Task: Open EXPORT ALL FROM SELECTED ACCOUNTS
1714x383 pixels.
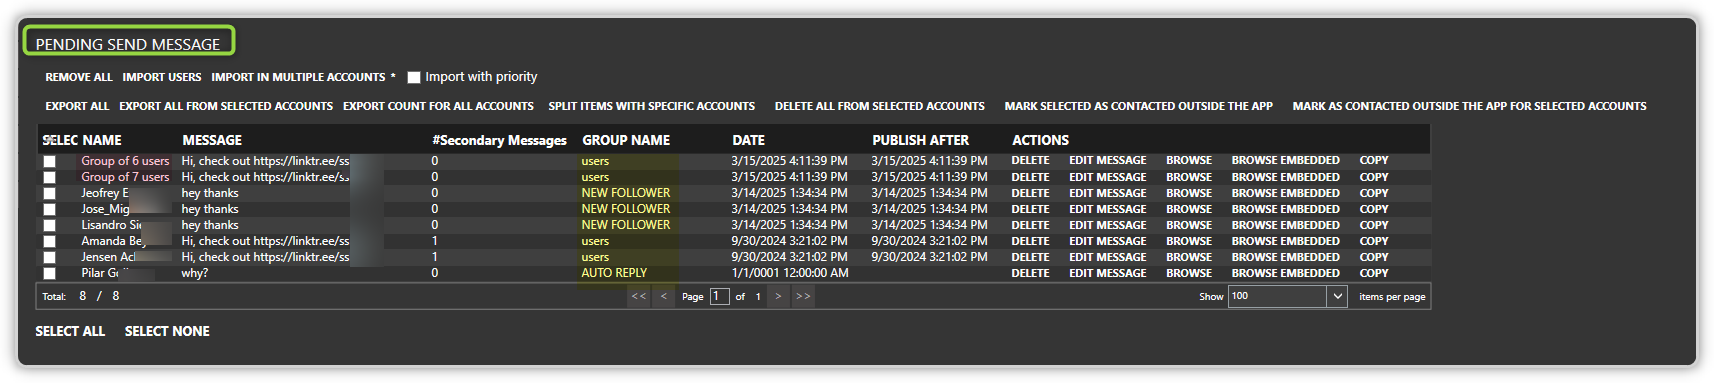Action: pos(226,106)
